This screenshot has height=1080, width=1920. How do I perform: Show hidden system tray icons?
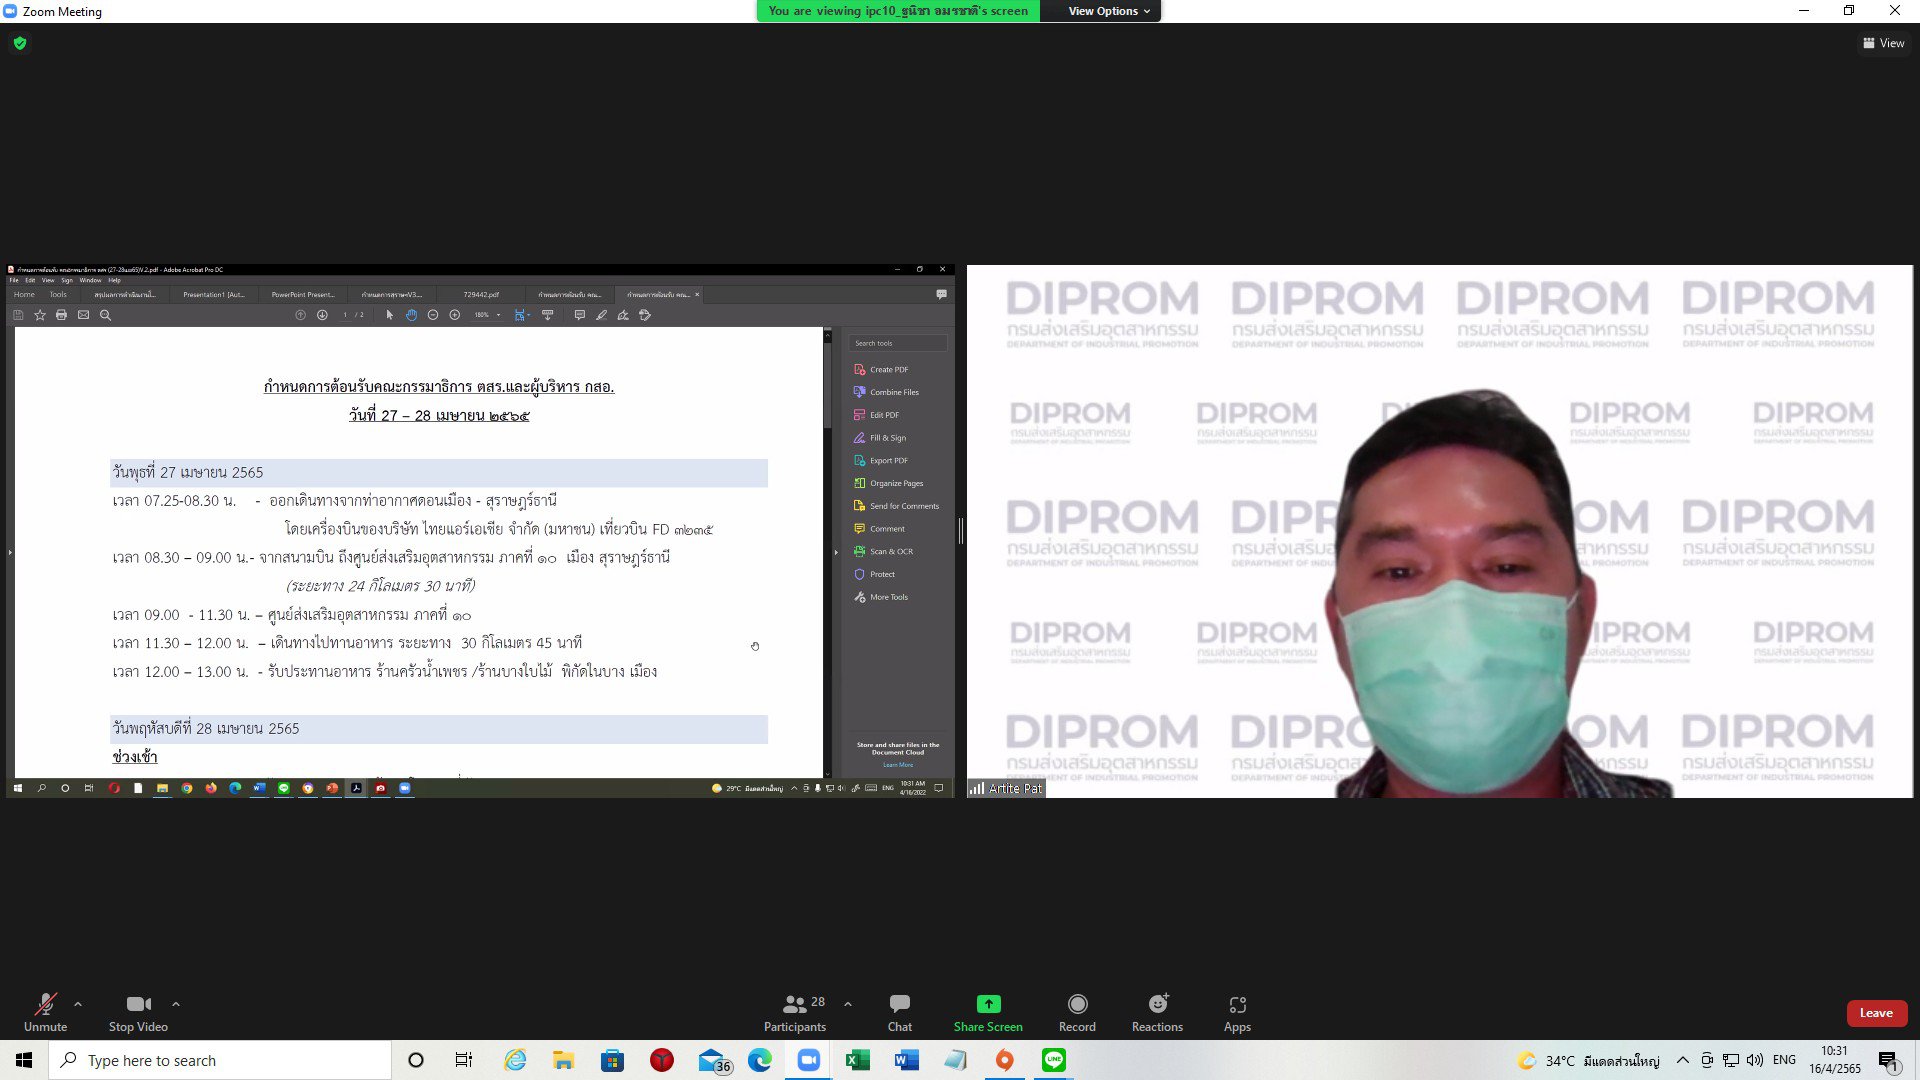click(1682, 1060)
